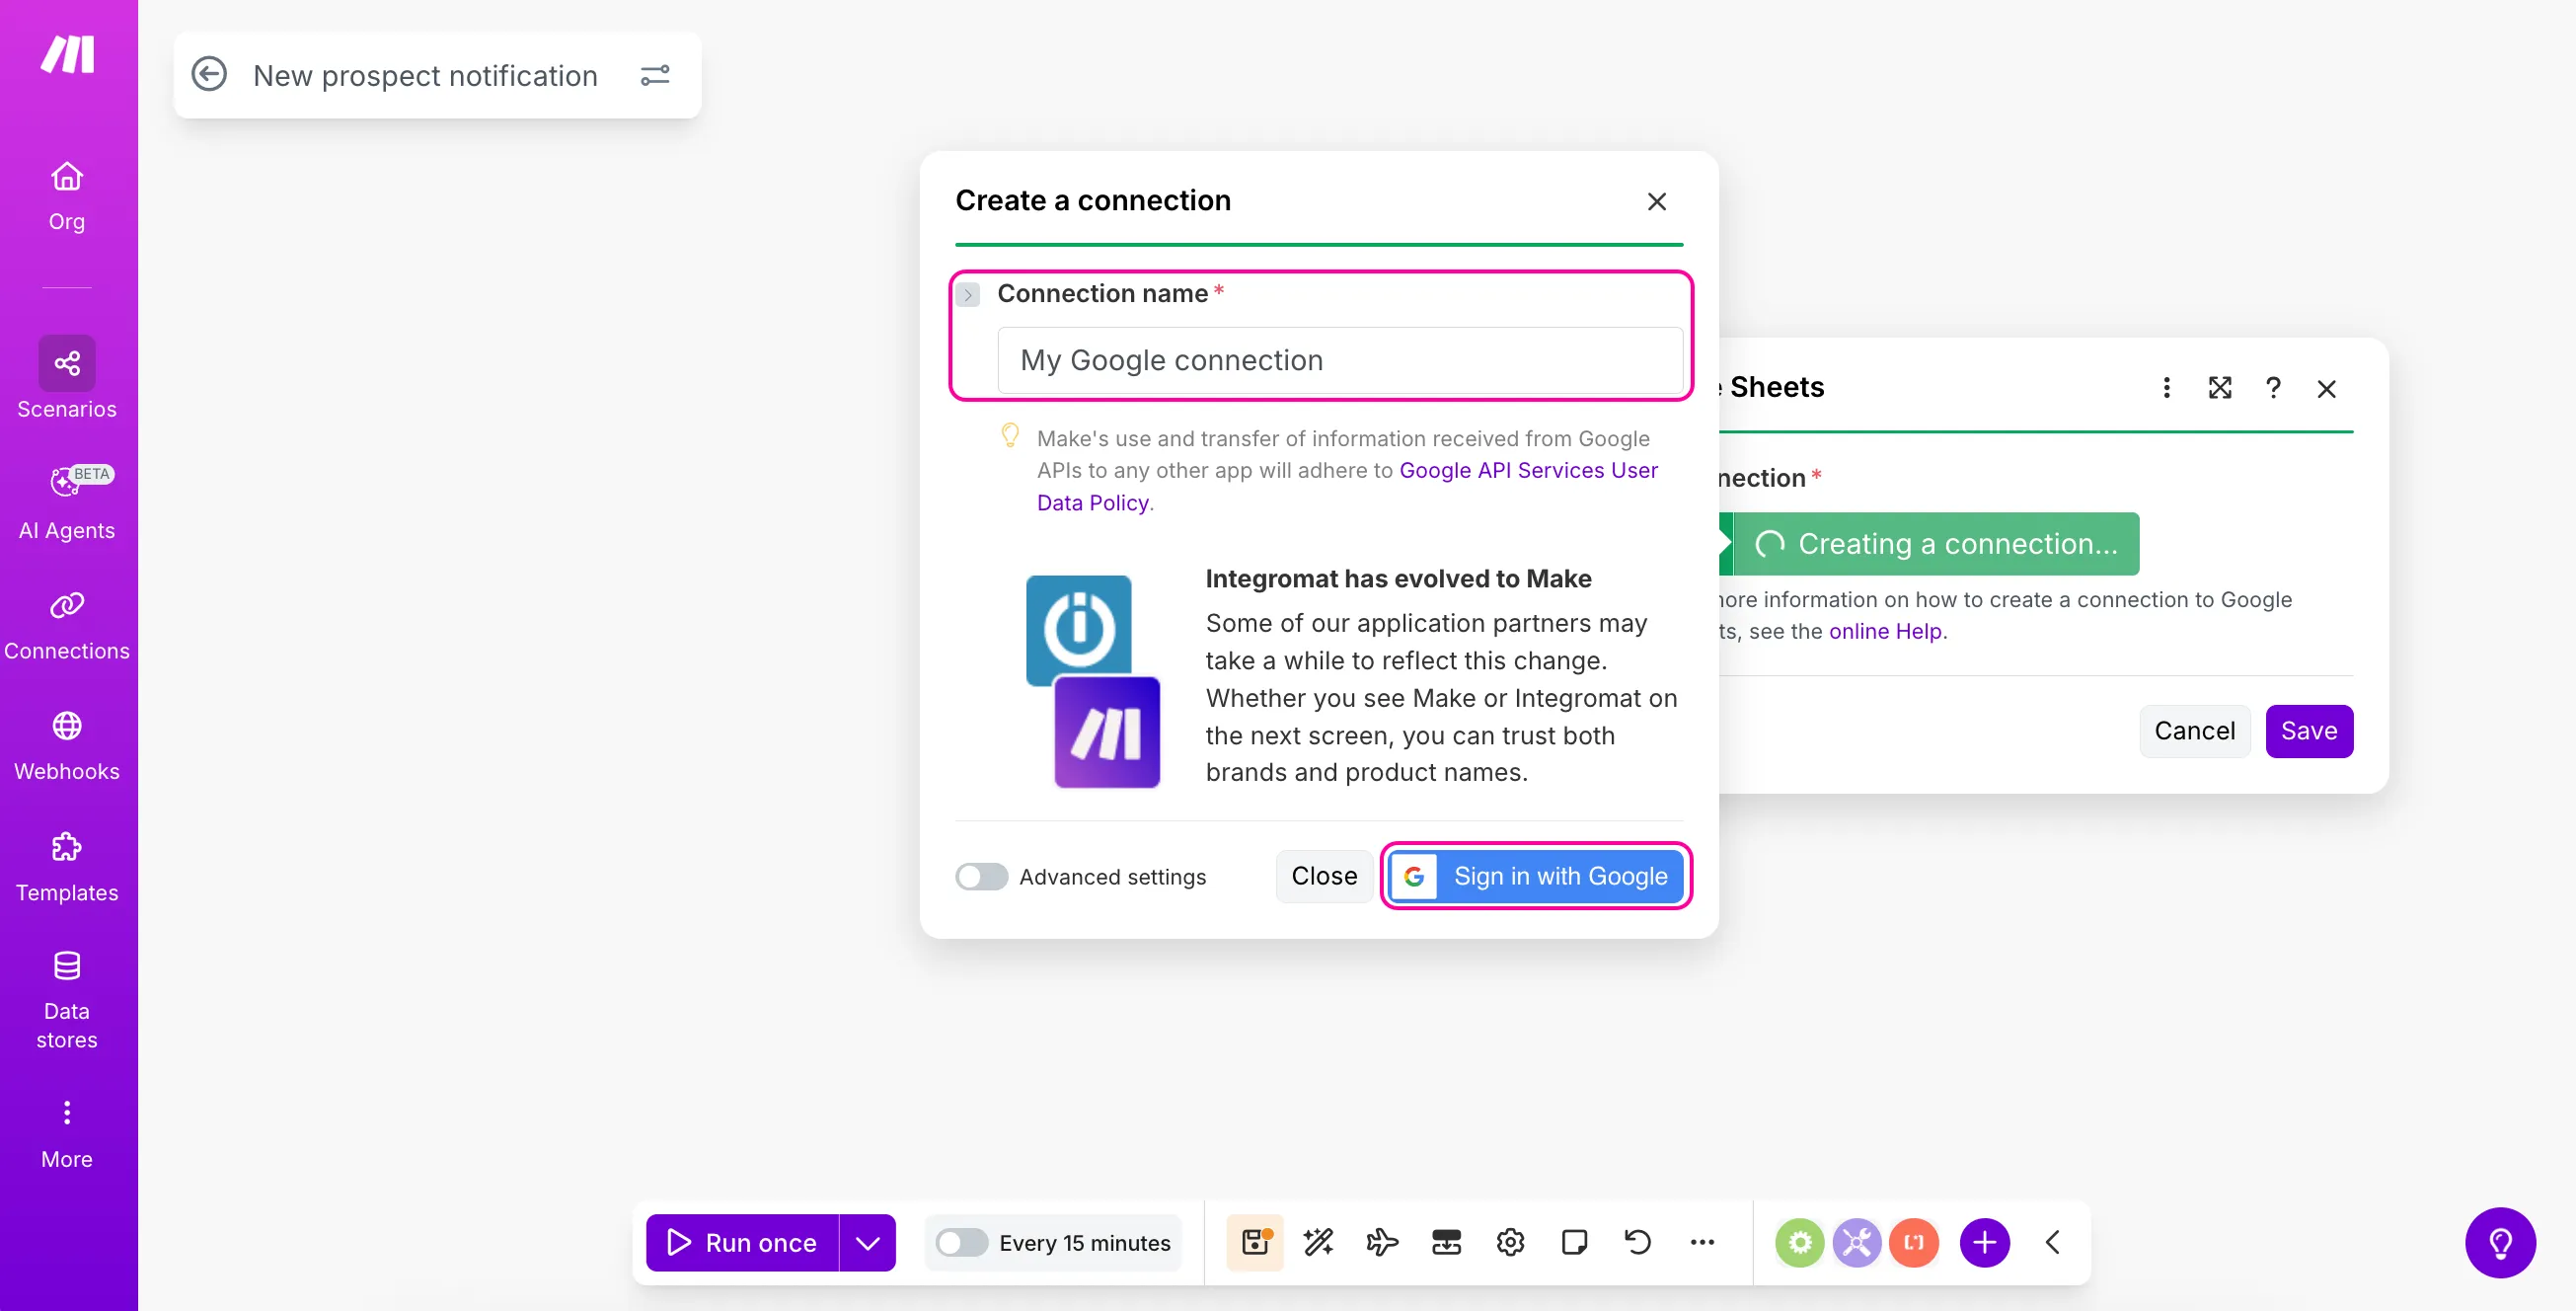
Task: Open help for the Google Sheets module
Action: [2273, 388]
